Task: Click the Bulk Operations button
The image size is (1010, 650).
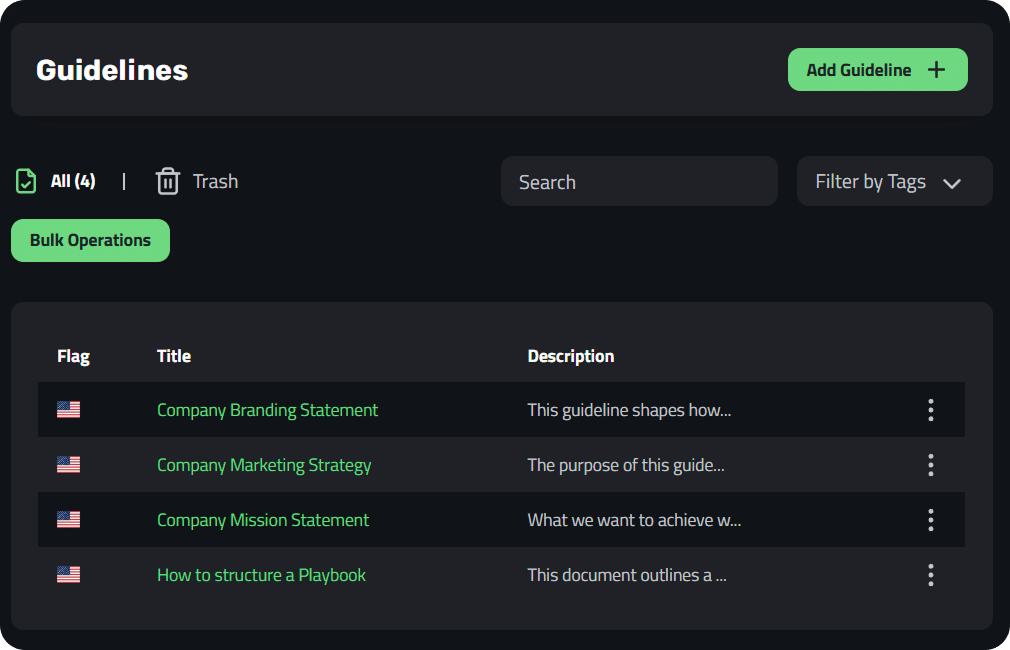Action: pyautogui.click(x=90, y=241)
